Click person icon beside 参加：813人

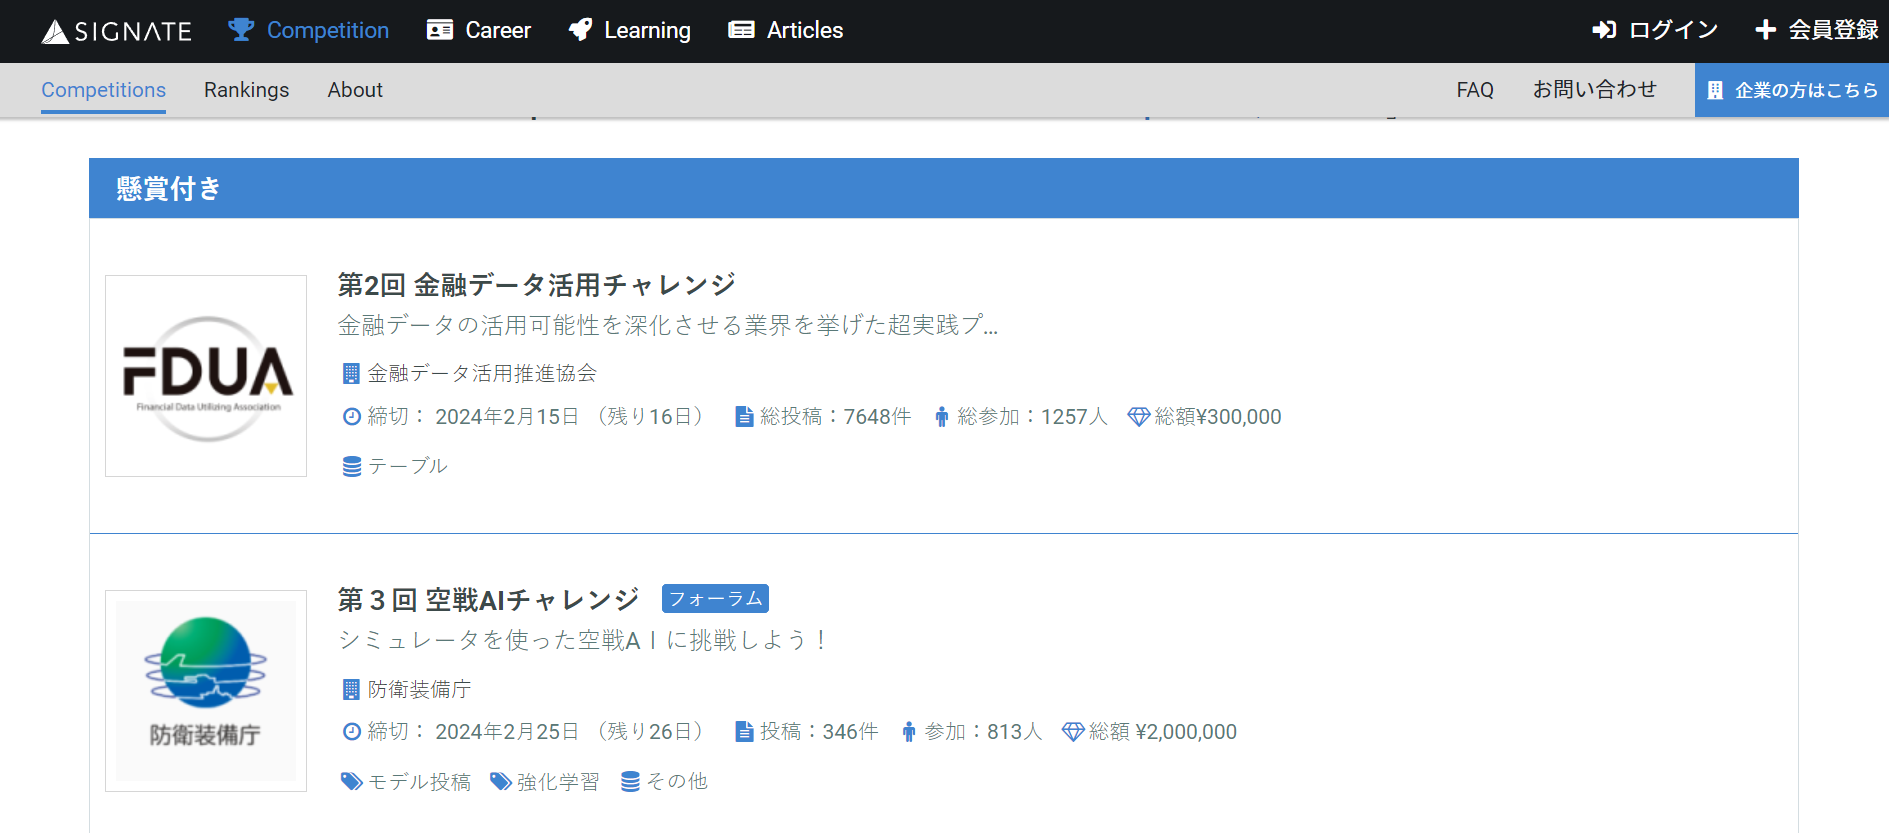[909, 732]
